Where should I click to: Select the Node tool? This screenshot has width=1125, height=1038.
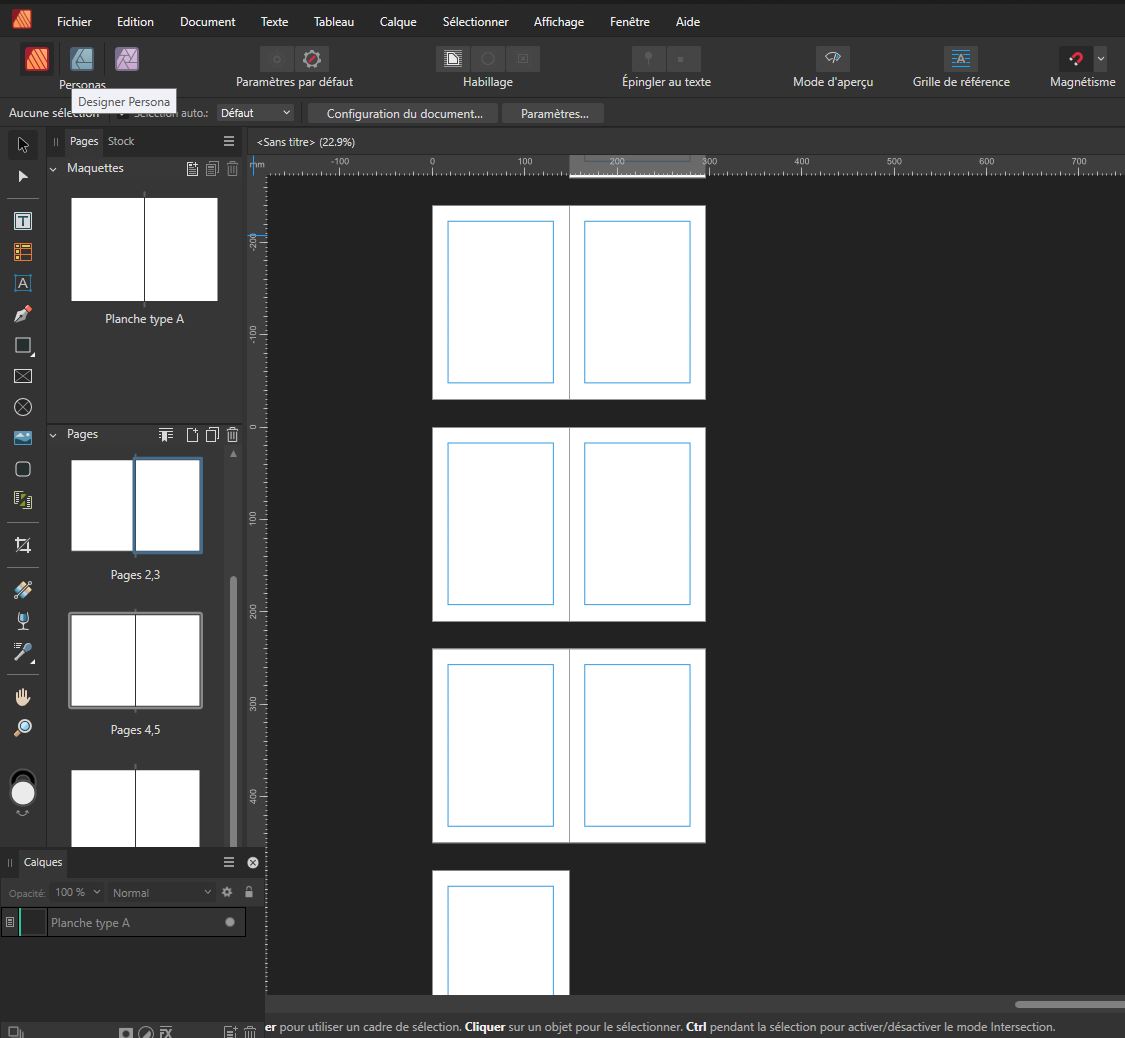[x=23, y=176]
